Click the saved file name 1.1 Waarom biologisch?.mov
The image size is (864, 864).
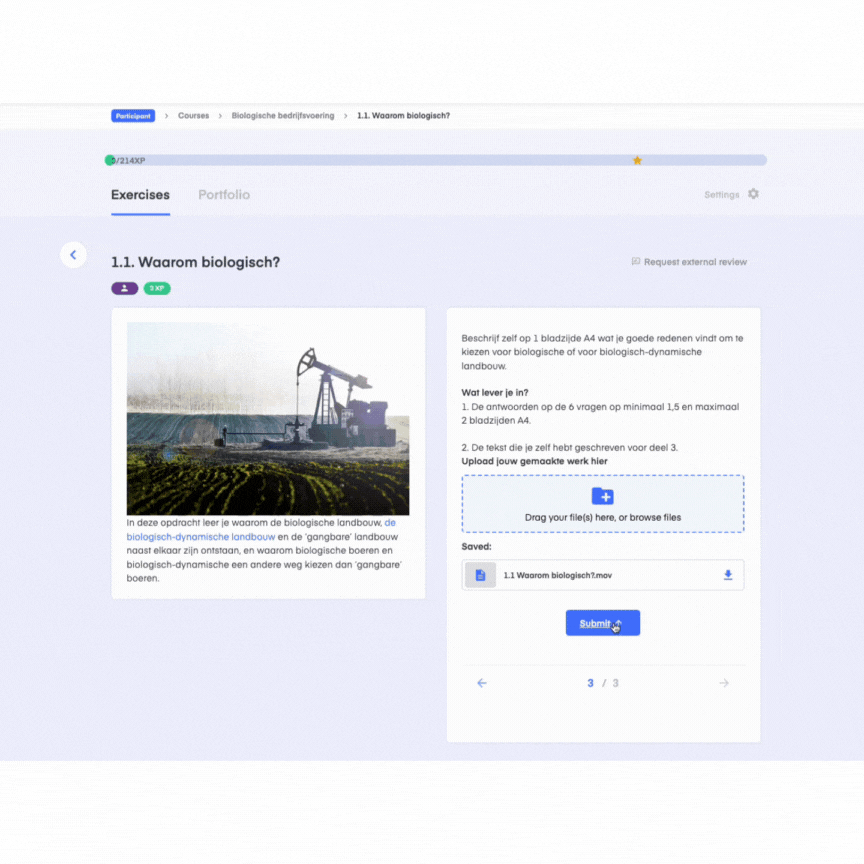coord(558,575)
